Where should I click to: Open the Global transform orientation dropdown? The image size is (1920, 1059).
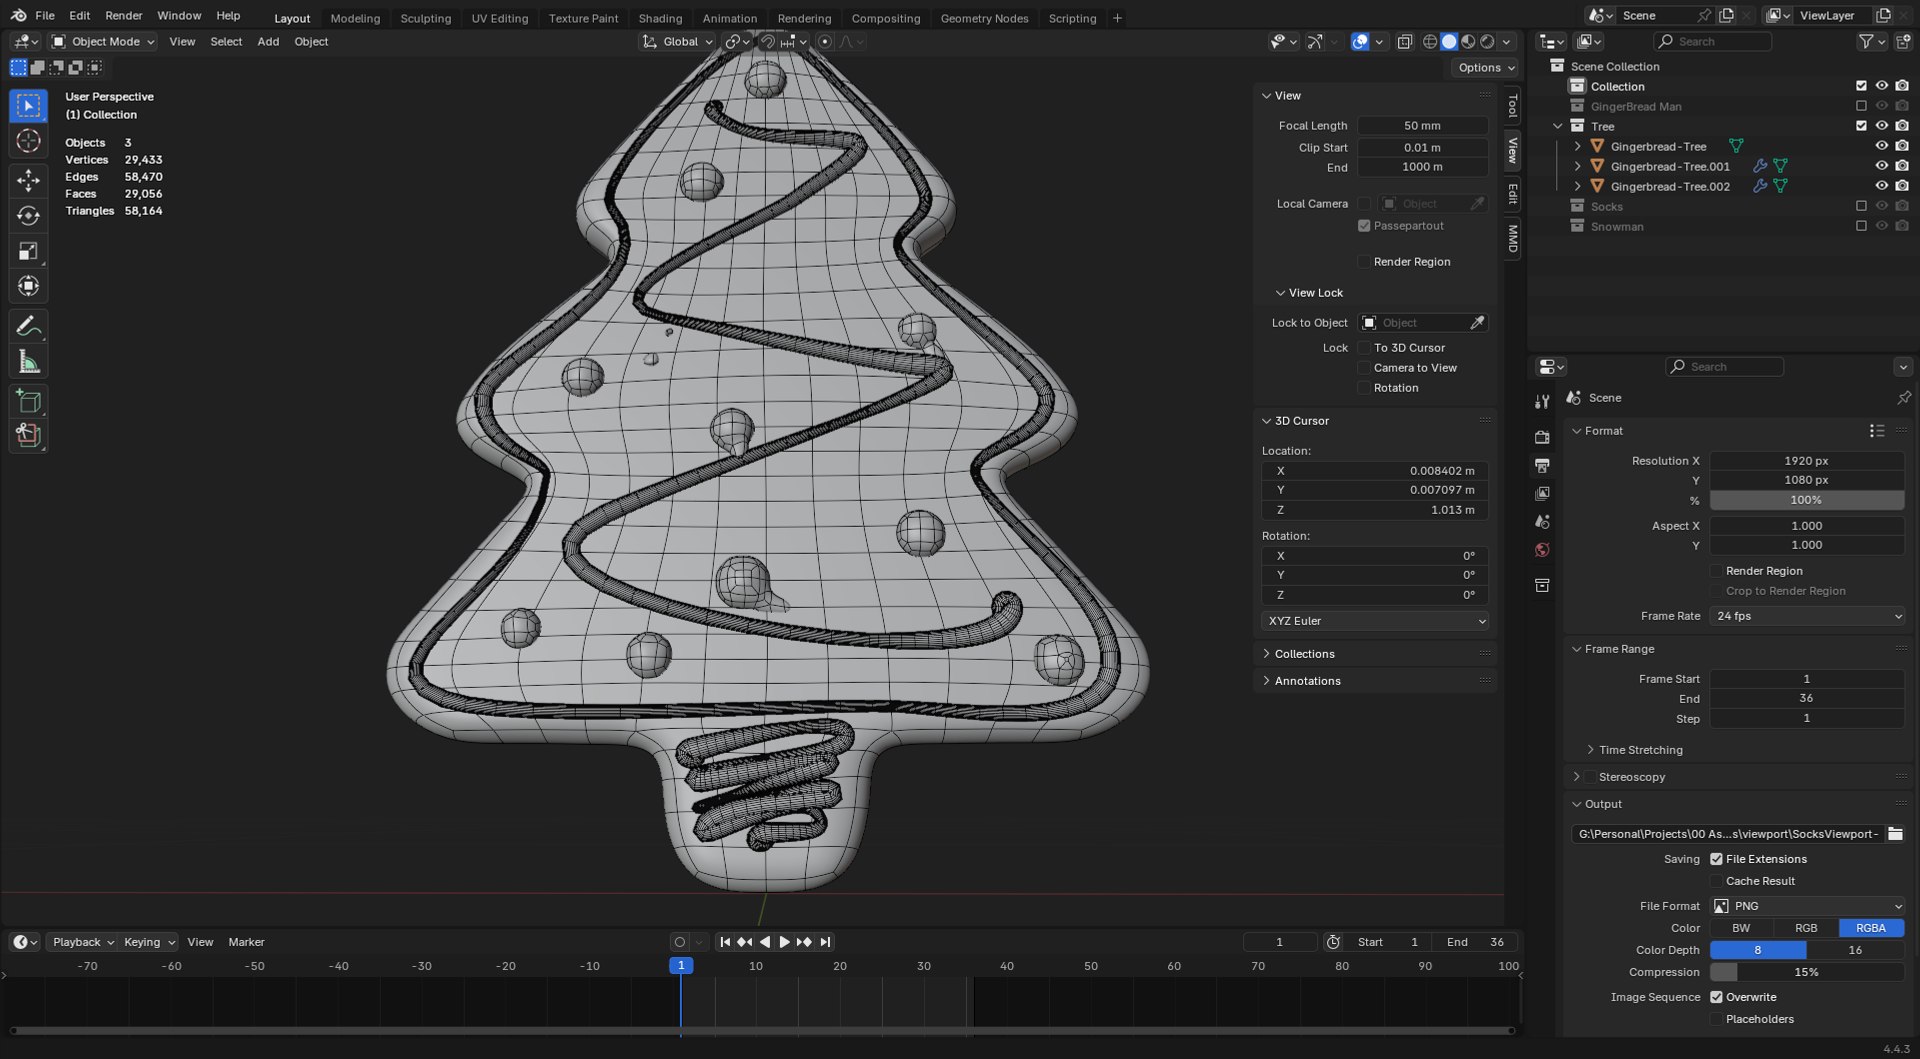(x=677, y=42)
